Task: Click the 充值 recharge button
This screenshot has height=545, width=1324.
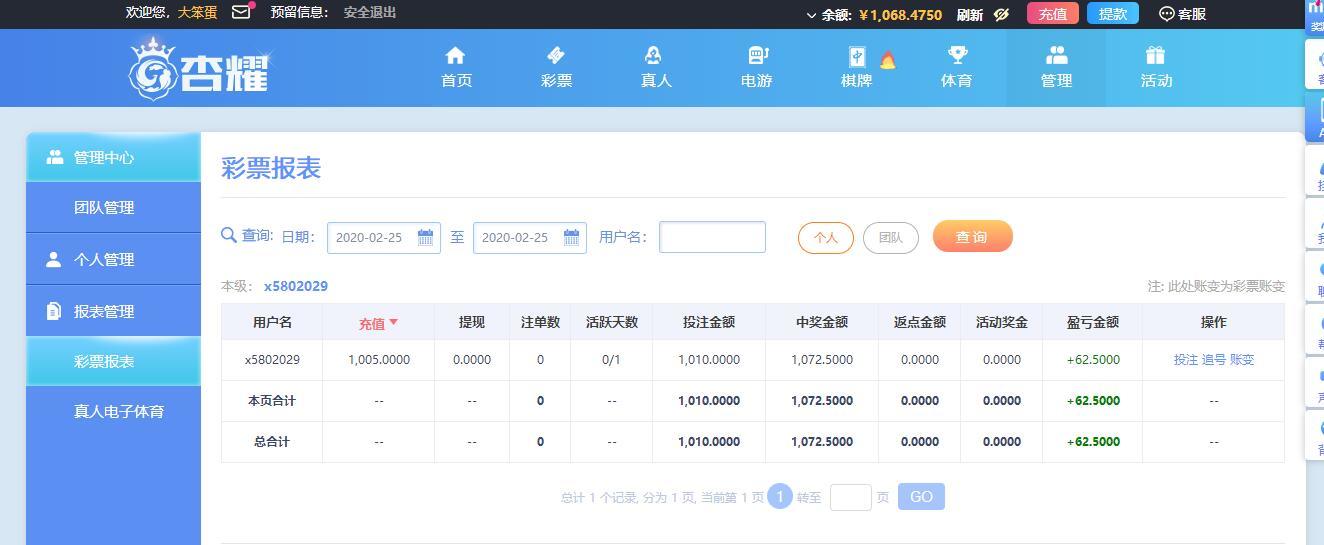Action: click(1053, 13)
